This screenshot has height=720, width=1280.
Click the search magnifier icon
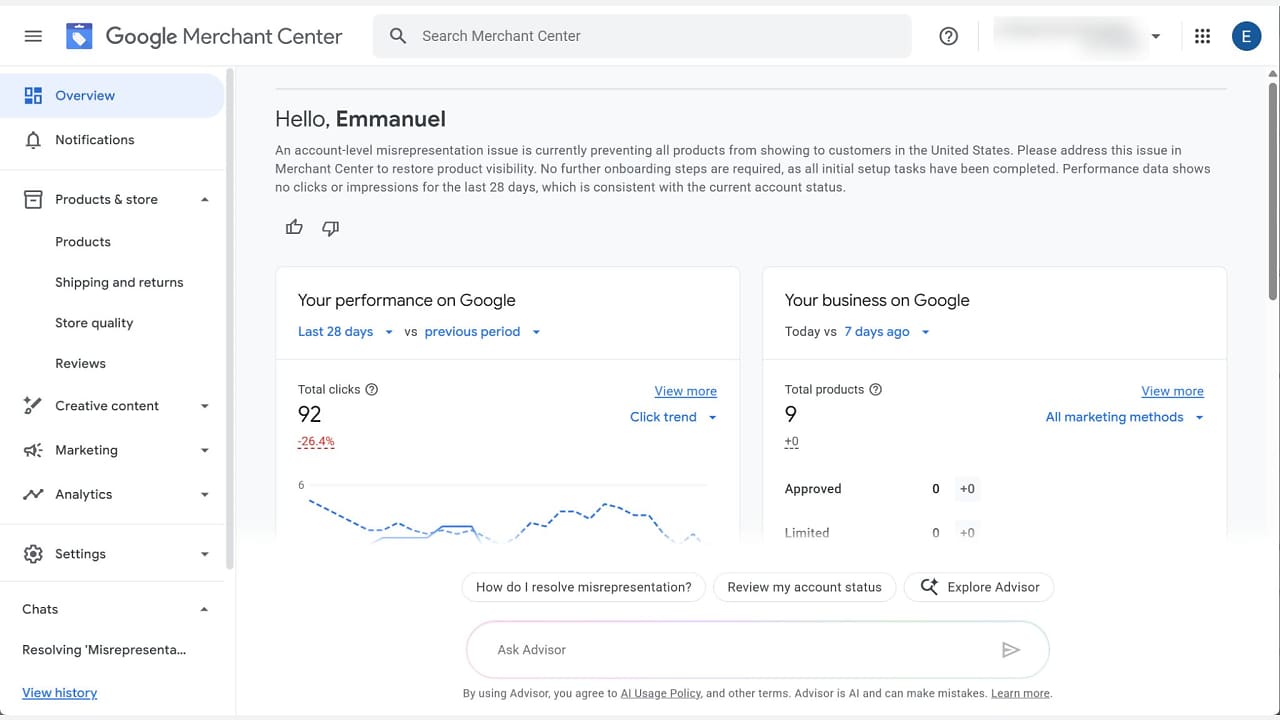(x=398, y=36)
